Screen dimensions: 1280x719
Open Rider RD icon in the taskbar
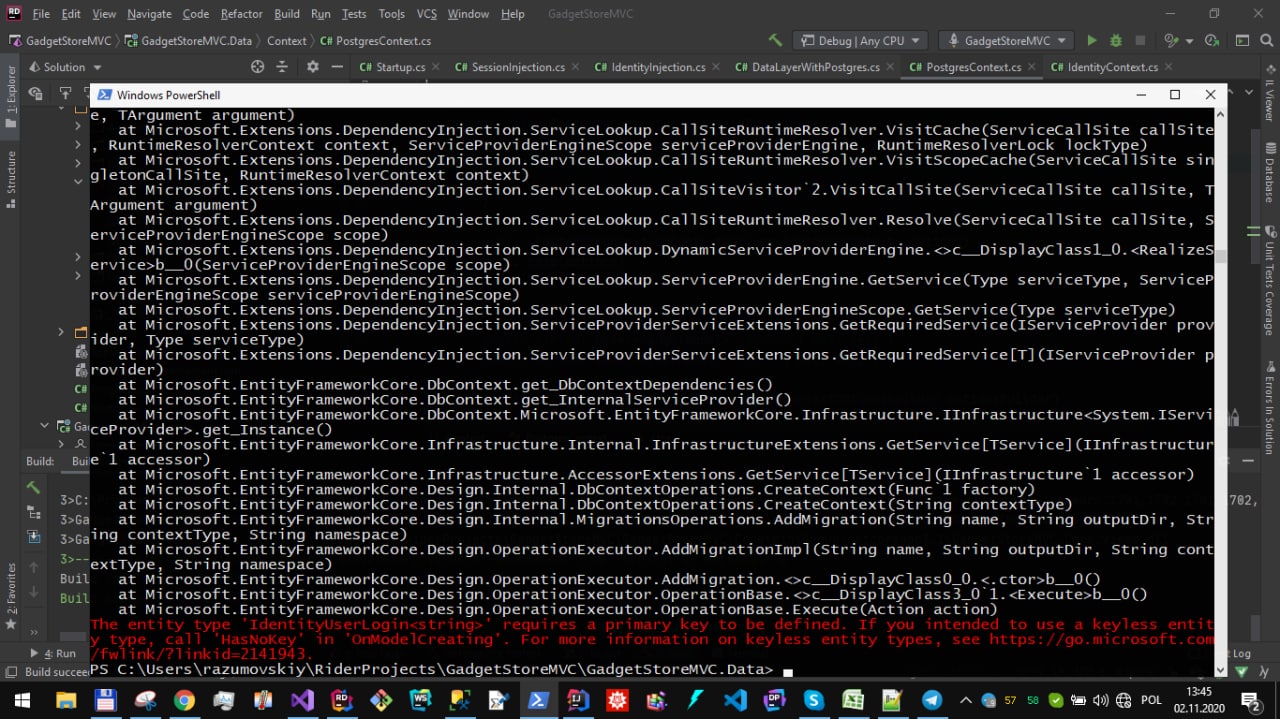coord(342,700)
